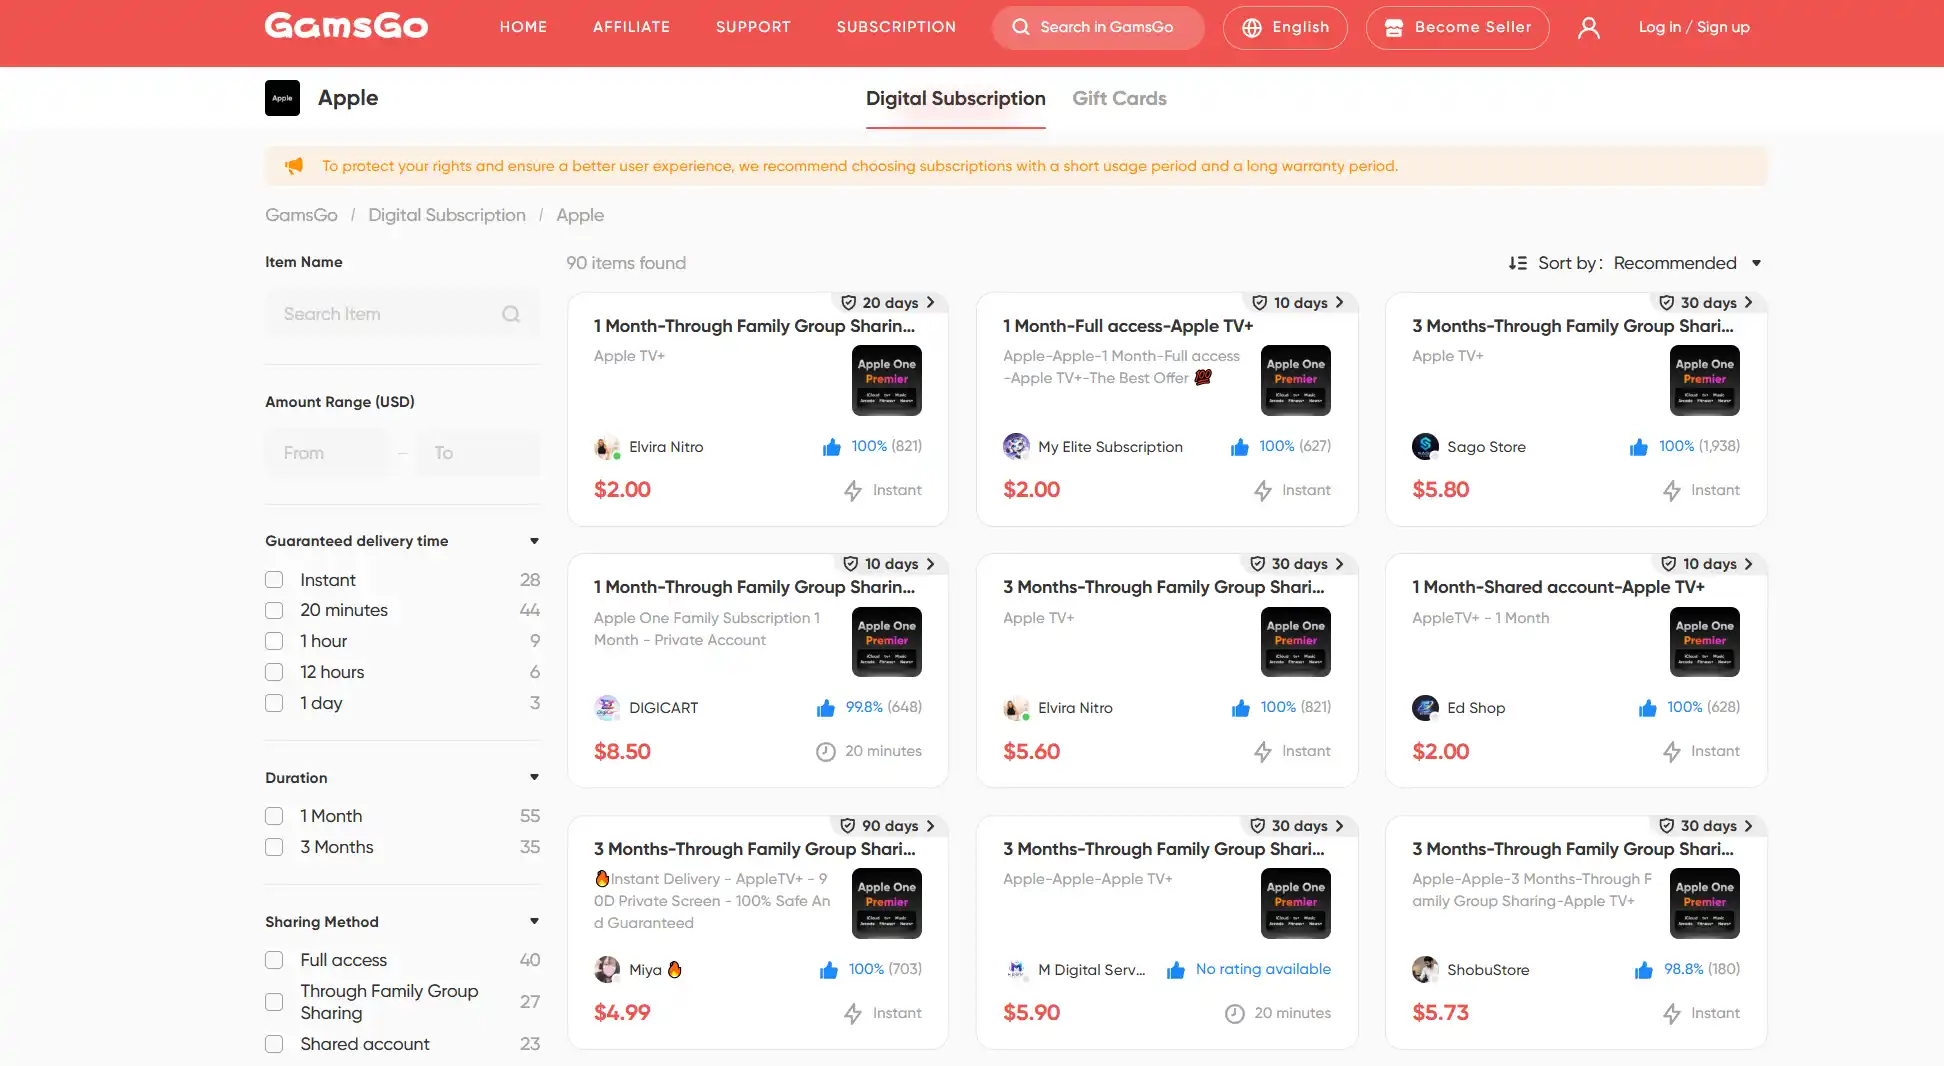Expand 10 days warranty on Full access listing
This screenshot has width=1944, height=1066.
[1299, 303]
